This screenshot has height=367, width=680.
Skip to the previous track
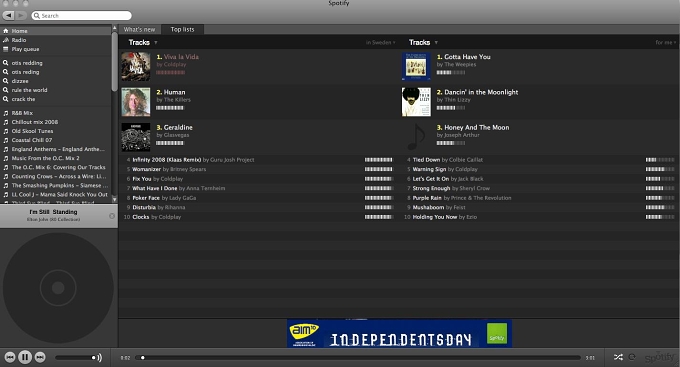coord(10,357)
